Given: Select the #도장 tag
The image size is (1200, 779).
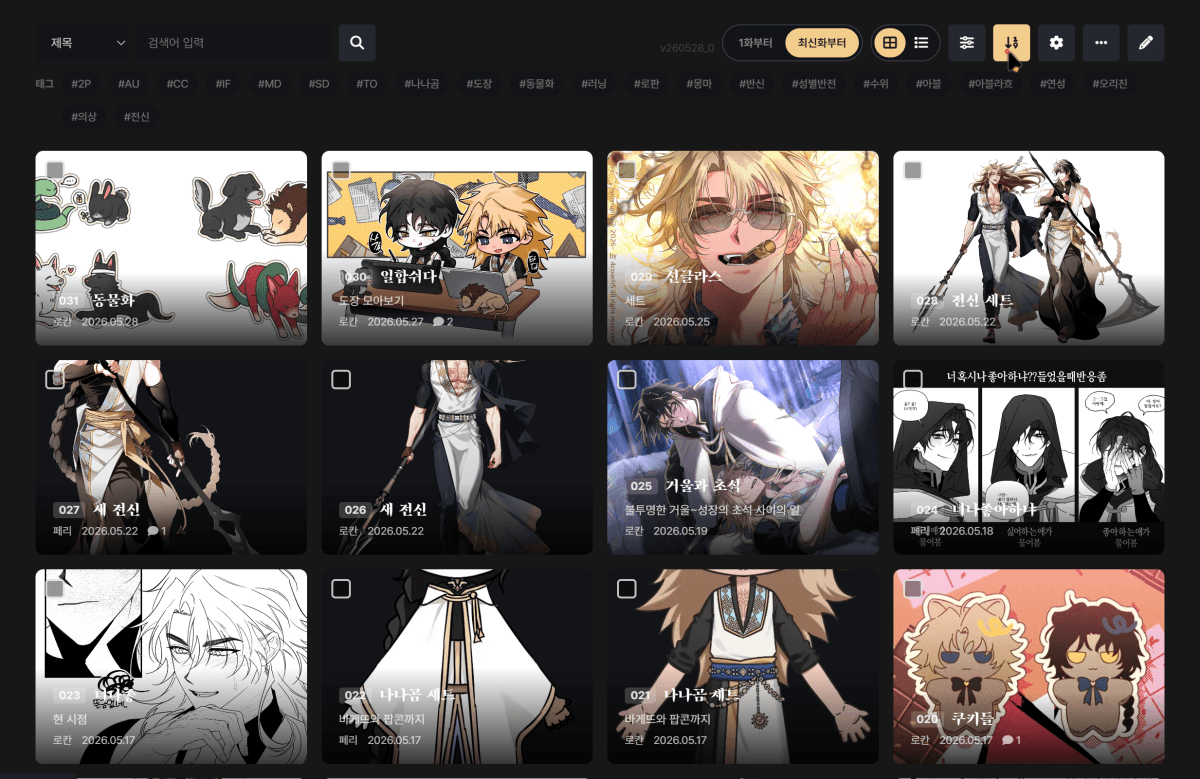Looking at the screenshot, I should tap(479, 84).
